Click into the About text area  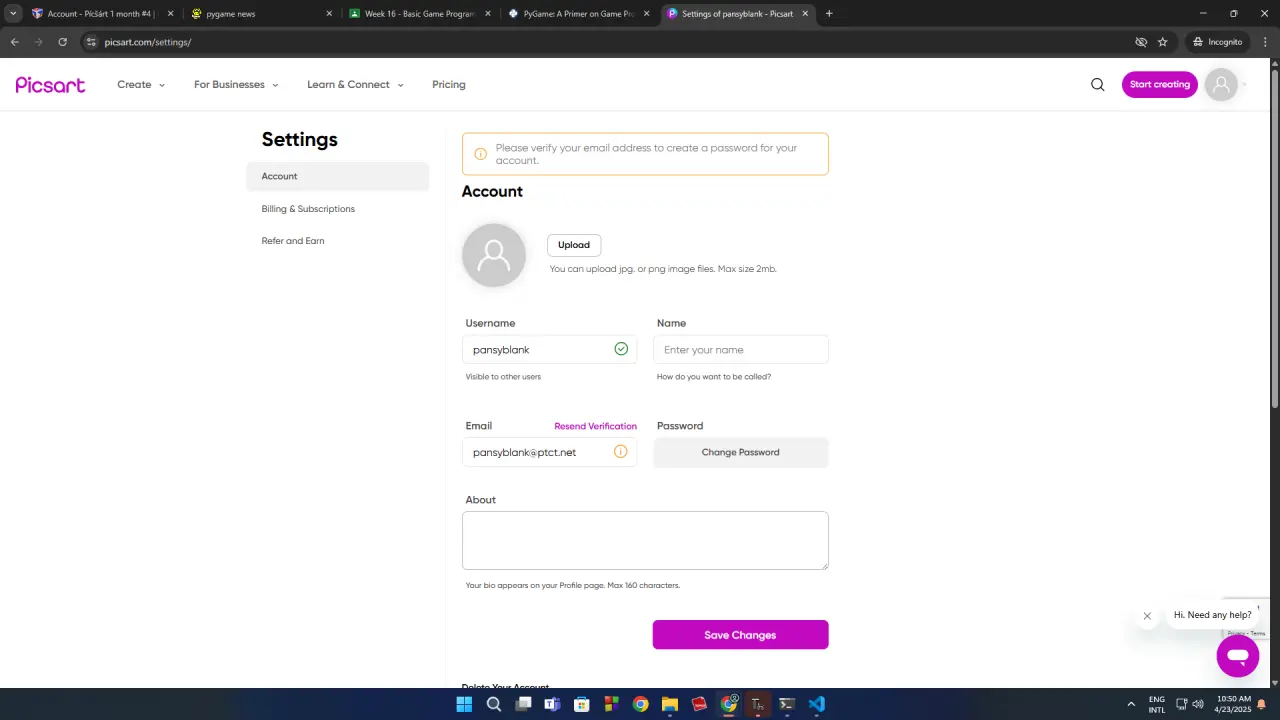[645, 540]
